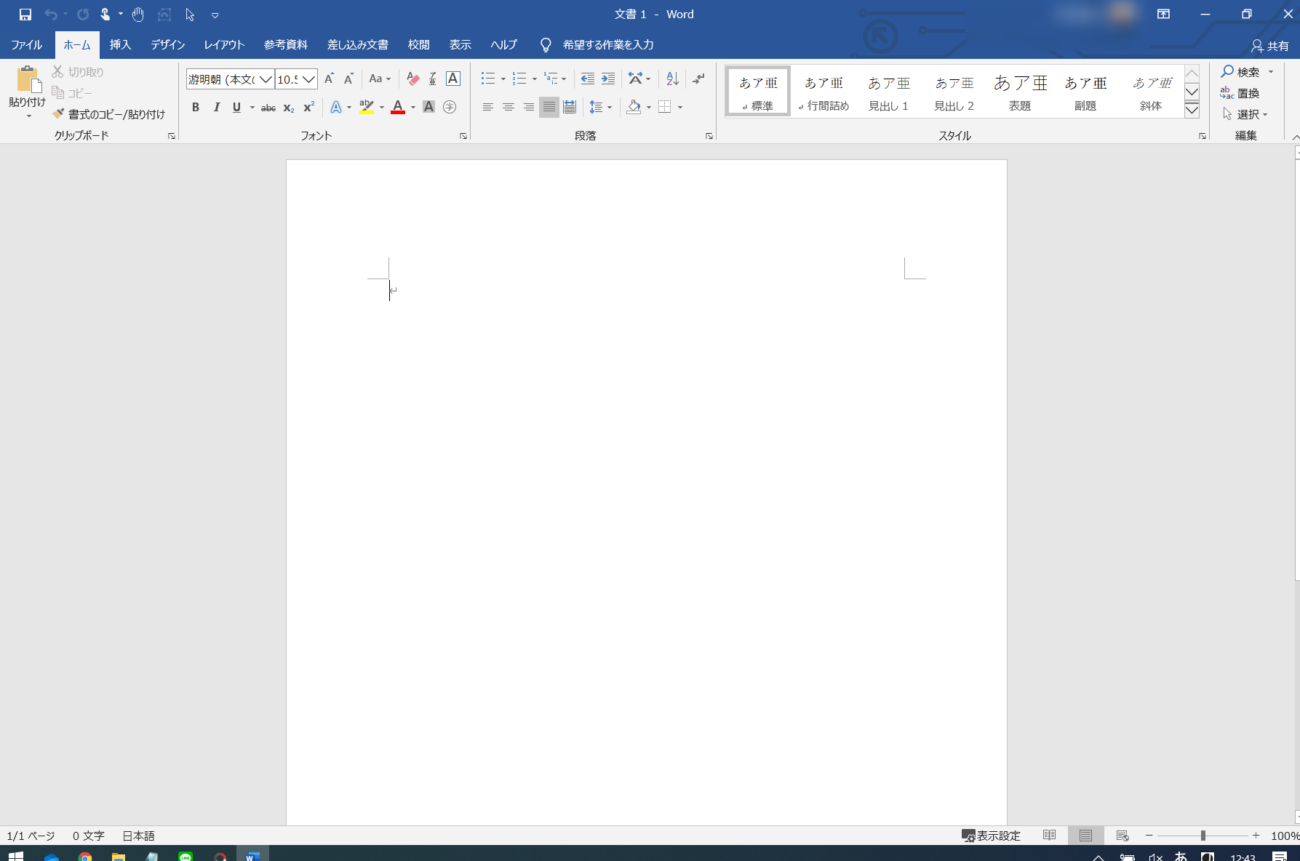The image size is (1300, 861).
Task: Click the Undo arrow in quick access toolbar
Action: coord(51,14)
